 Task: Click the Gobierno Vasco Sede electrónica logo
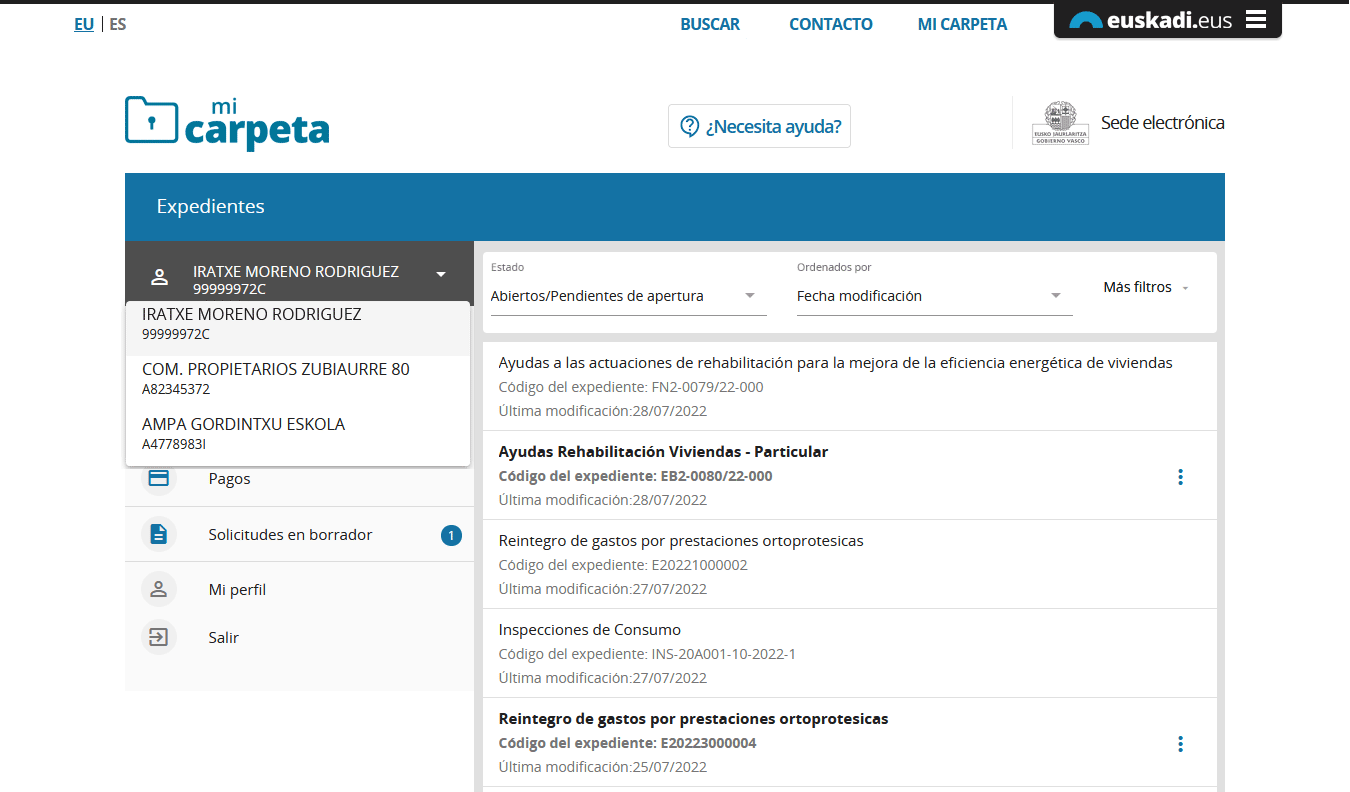[1060, 123]
